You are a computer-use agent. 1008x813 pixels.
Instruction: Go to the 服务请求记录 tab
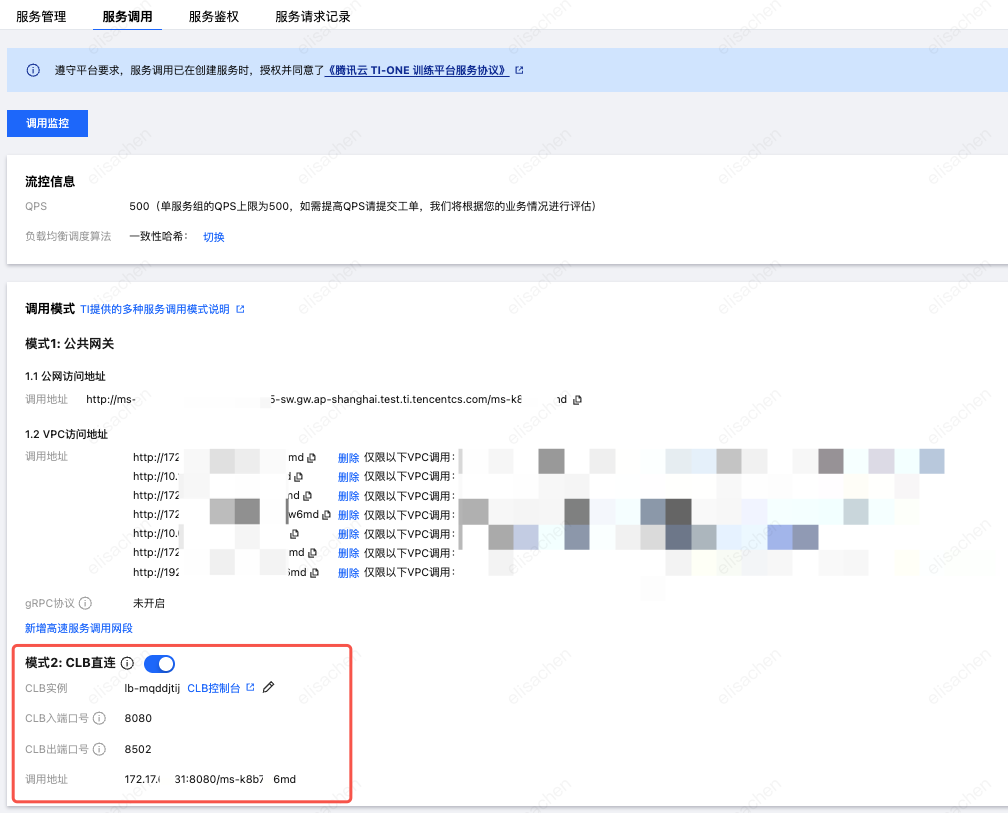[312, 17]
